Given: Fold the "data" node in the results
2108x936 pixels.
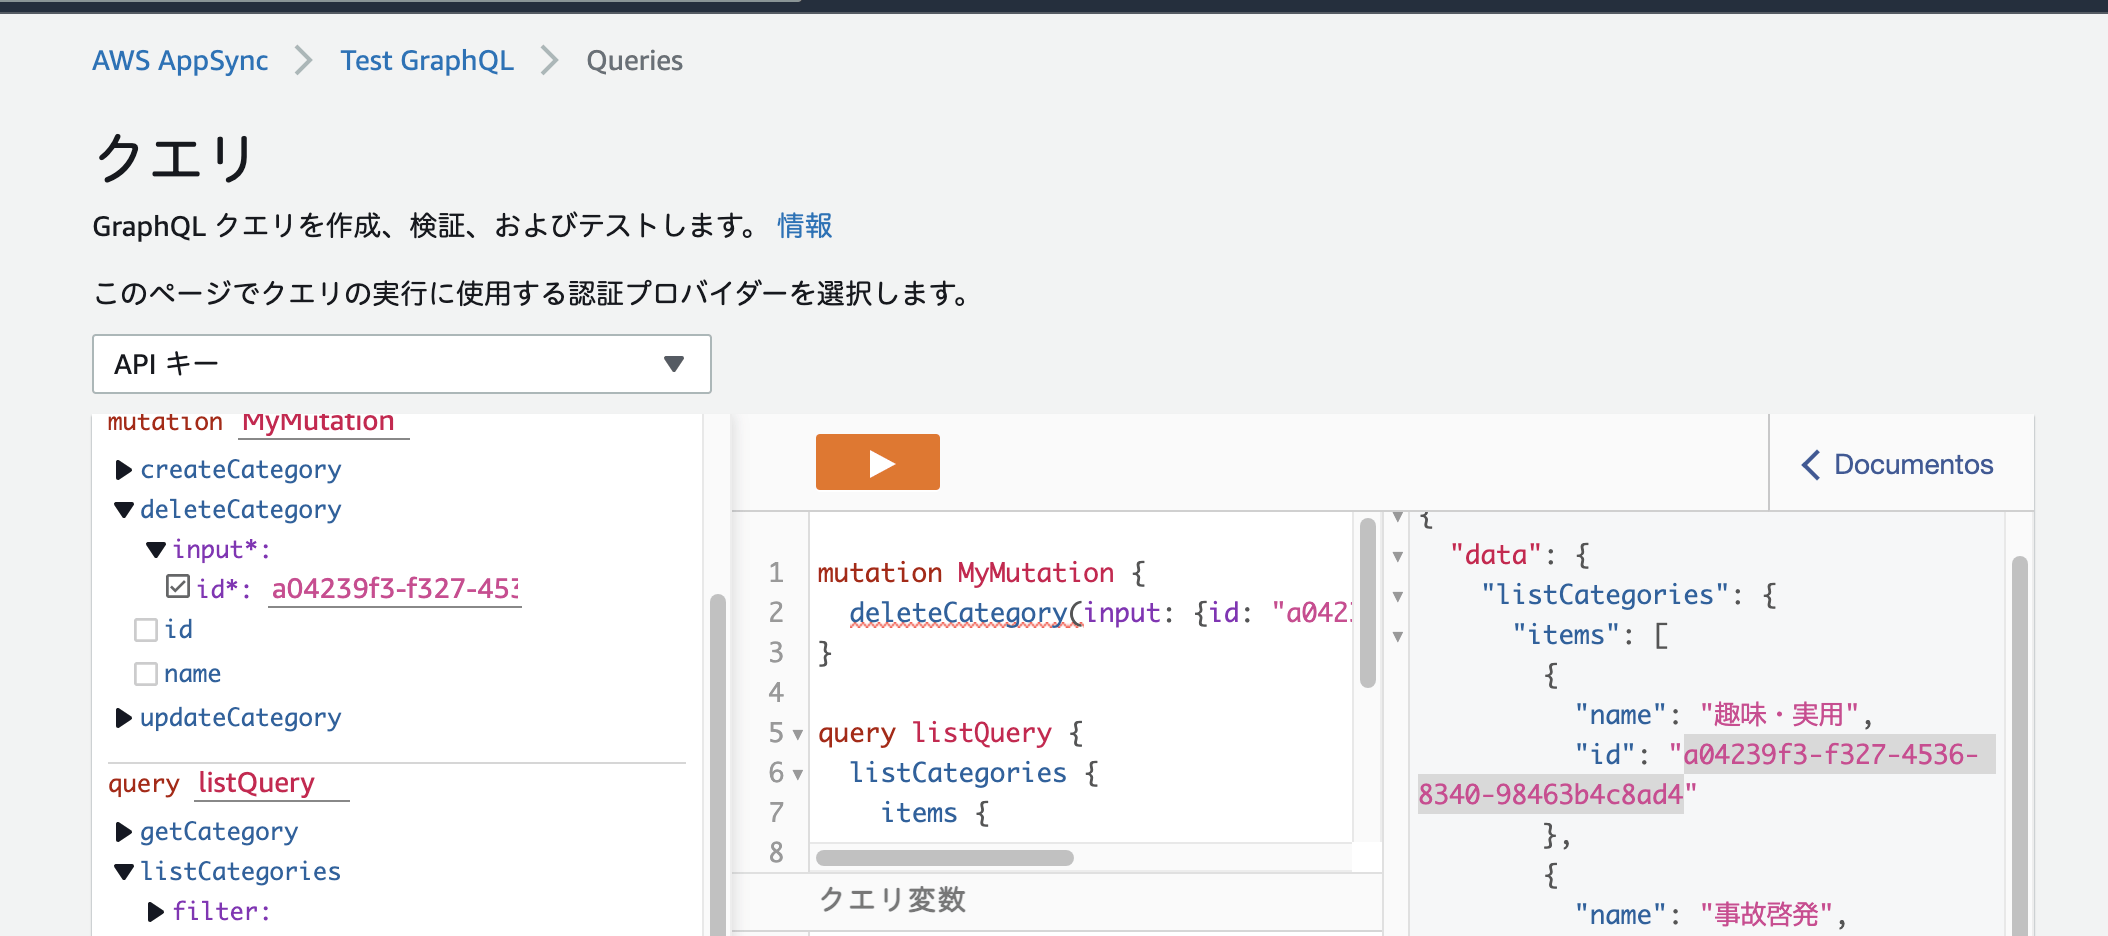Looking at the screenshot, I should tap(1398, 556).
